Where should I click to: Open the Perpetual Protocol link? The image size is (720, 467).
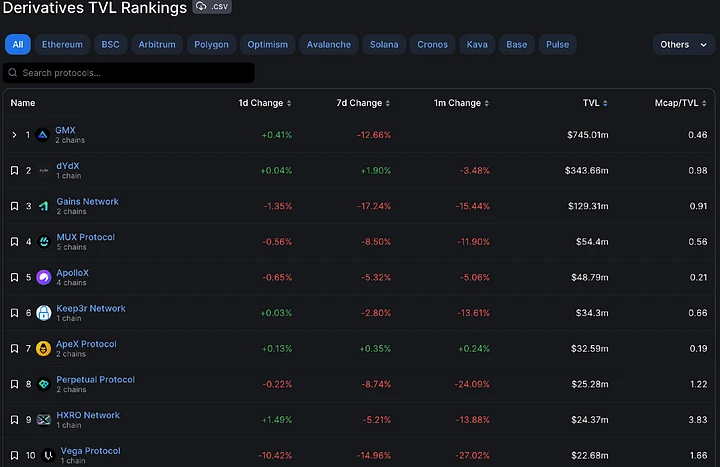point(96,380)
